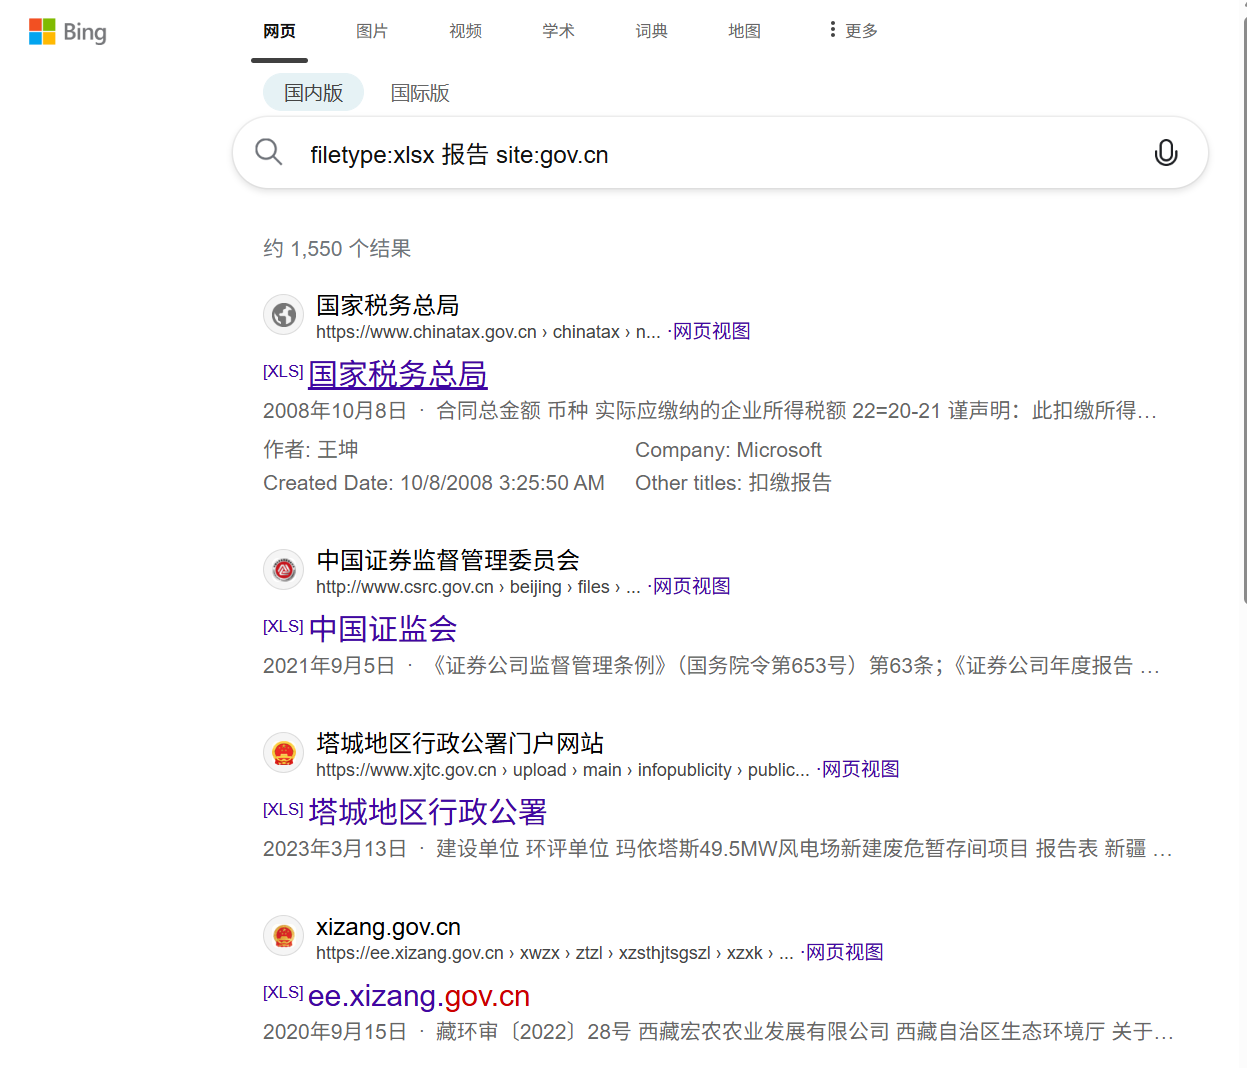The width and height of the screenshot is (1247, 1068).
Task: Click the 塔城地区行政公署门户网站 emblem favicon
Action: pos(284,753)
